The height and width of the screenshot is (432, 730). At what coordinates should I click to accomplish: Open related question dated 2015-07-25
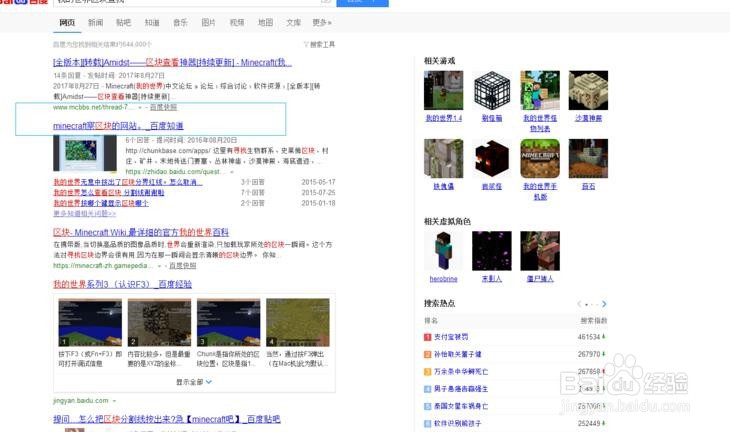coord(108,193)
